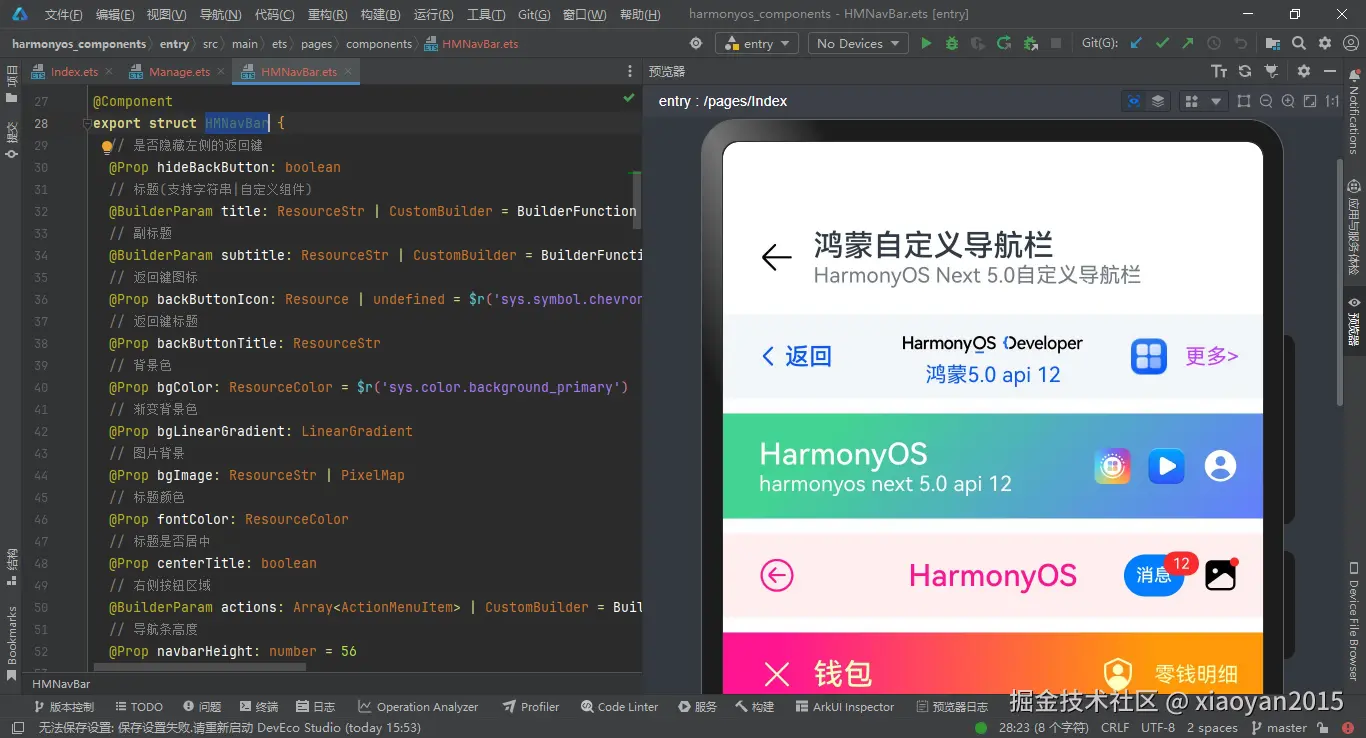Change the CRLF line separator setting
The width and height of the screenshot is (1366, 738).
pos(1115,728)
